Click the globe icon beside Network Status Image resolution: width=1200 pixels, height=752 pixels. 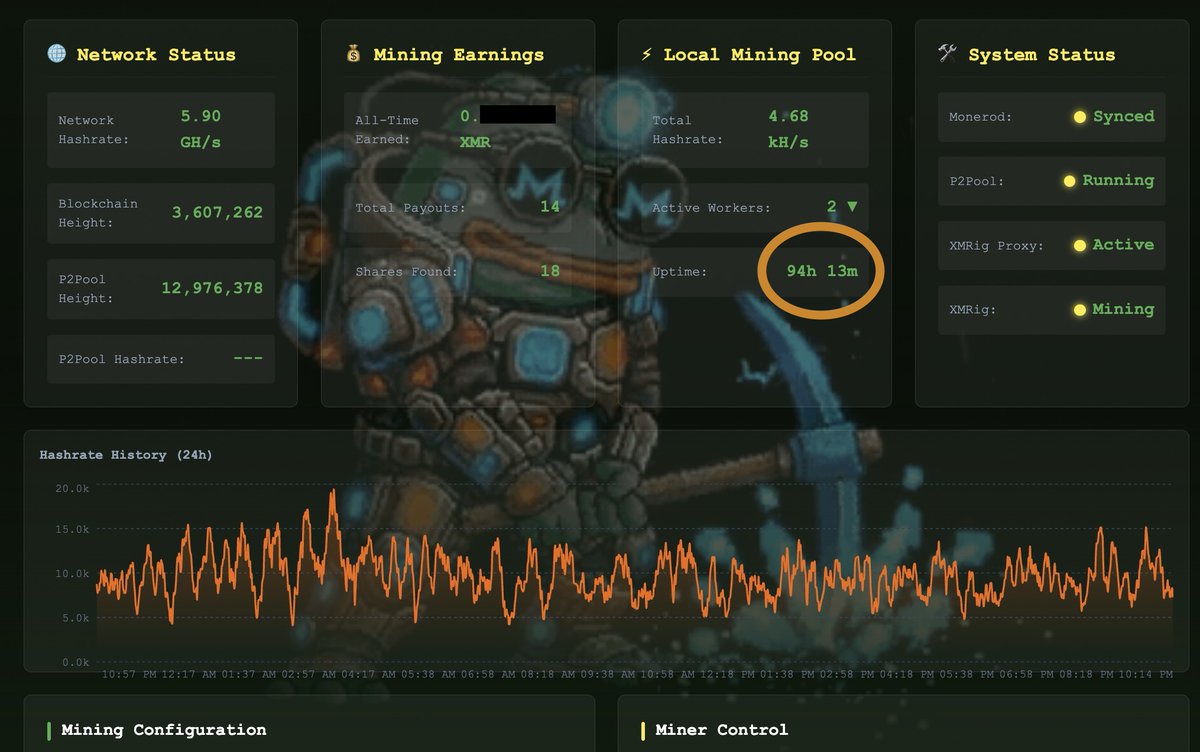tap(56, 54)
